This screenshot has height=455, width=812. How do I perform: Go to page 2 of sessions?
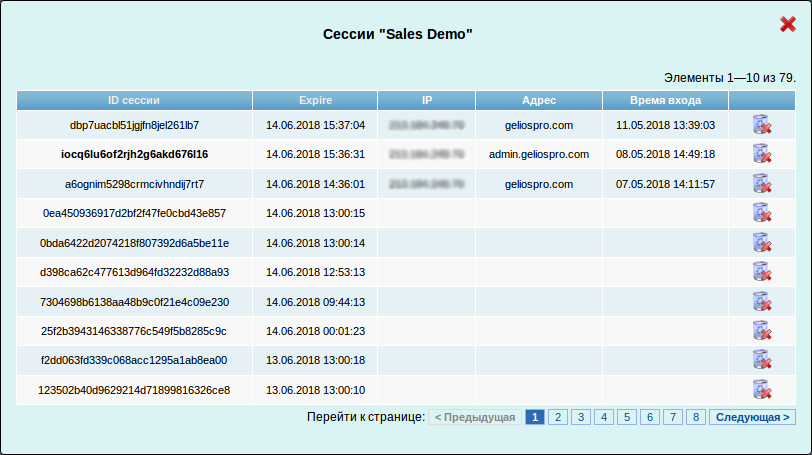point(557,417)
